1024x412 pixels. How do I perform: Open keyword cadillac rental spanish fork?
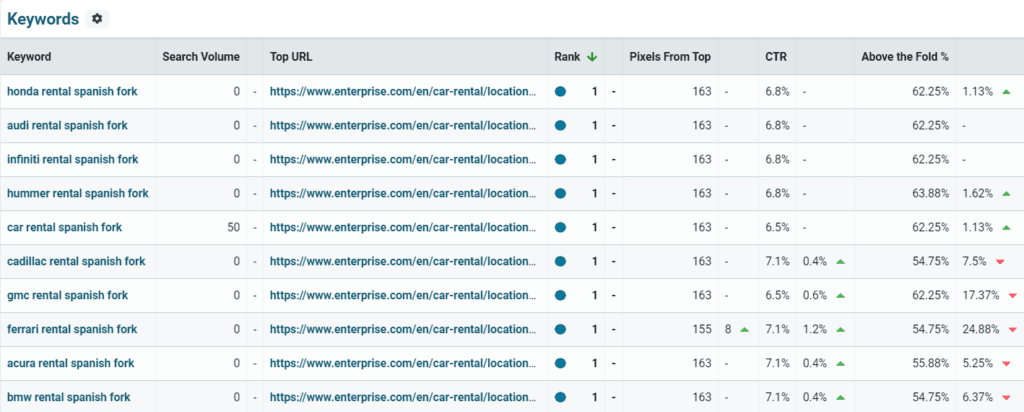pos(76,261)
